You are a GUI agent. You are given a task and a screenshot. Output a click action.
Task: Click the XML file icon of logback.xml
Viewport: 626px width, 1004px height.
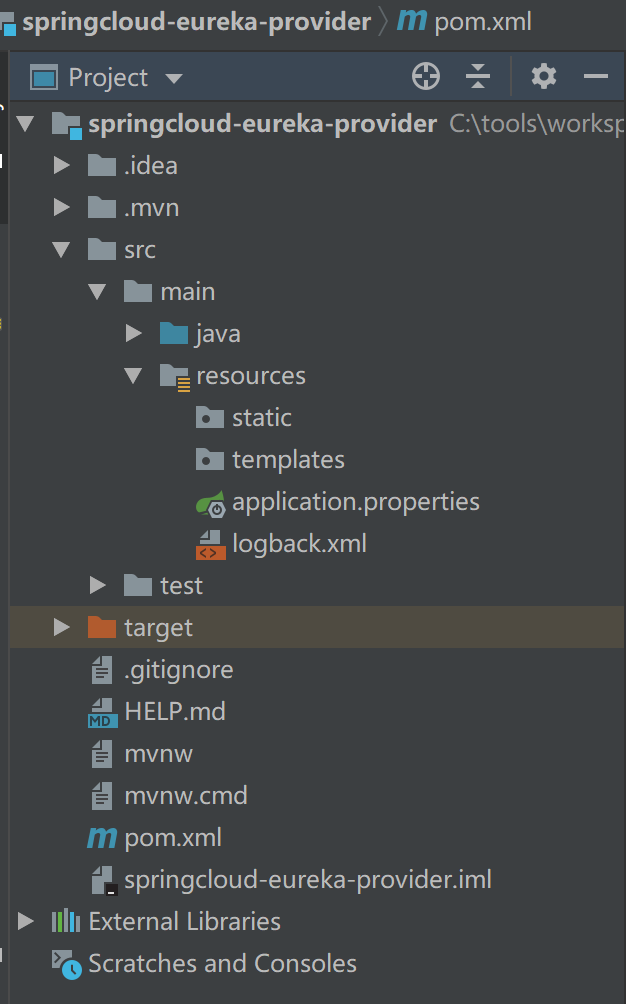[x=211, y=545]
